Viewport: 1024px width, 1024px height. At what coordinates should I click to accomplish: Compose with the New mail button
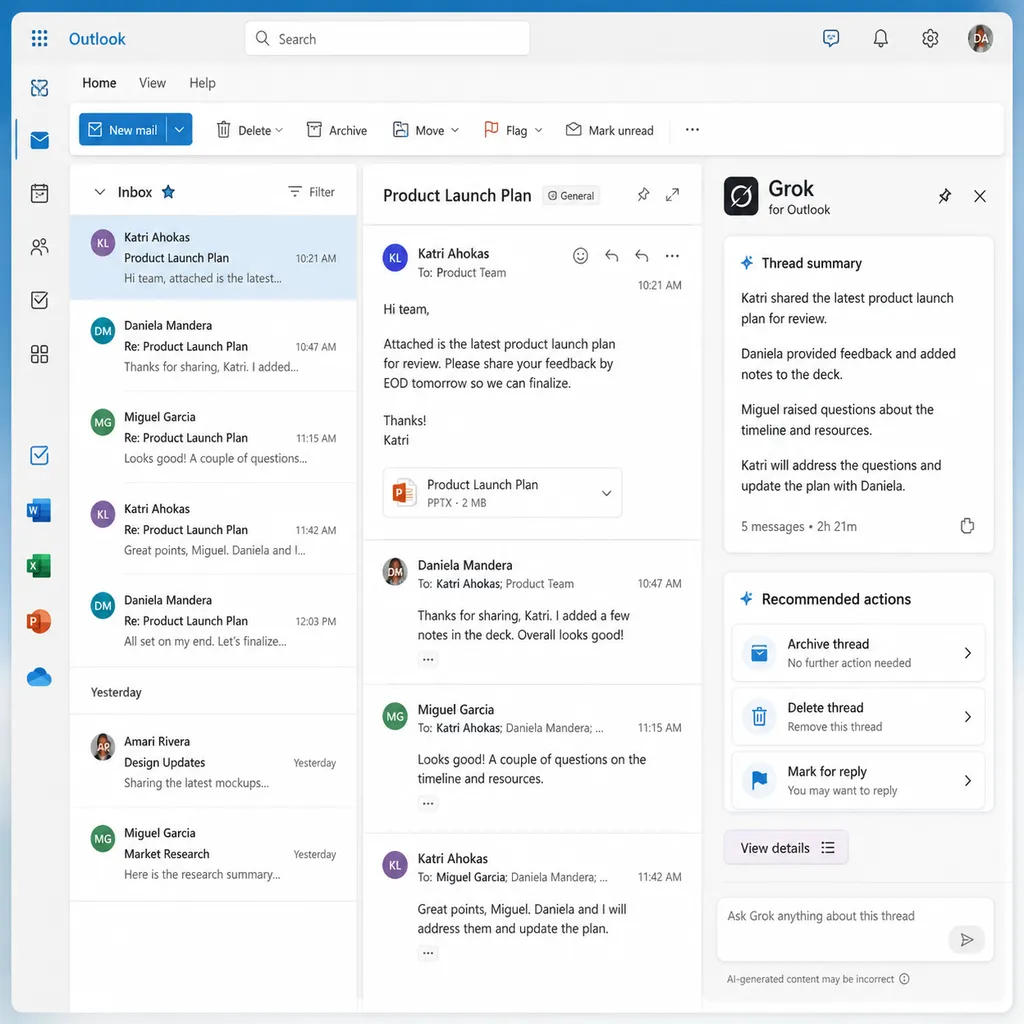point(123,129)
